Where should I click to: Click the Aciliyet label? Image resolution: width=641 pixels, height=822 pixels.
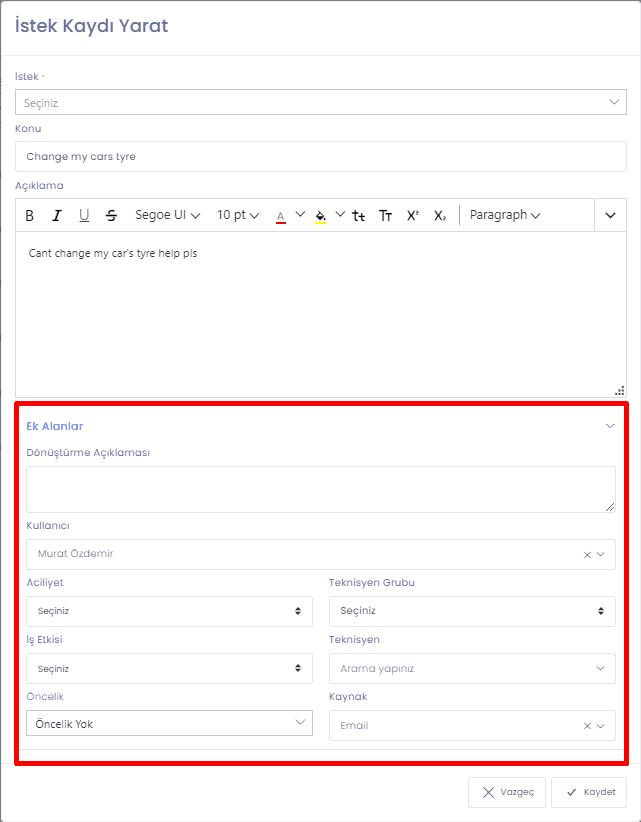45,583
